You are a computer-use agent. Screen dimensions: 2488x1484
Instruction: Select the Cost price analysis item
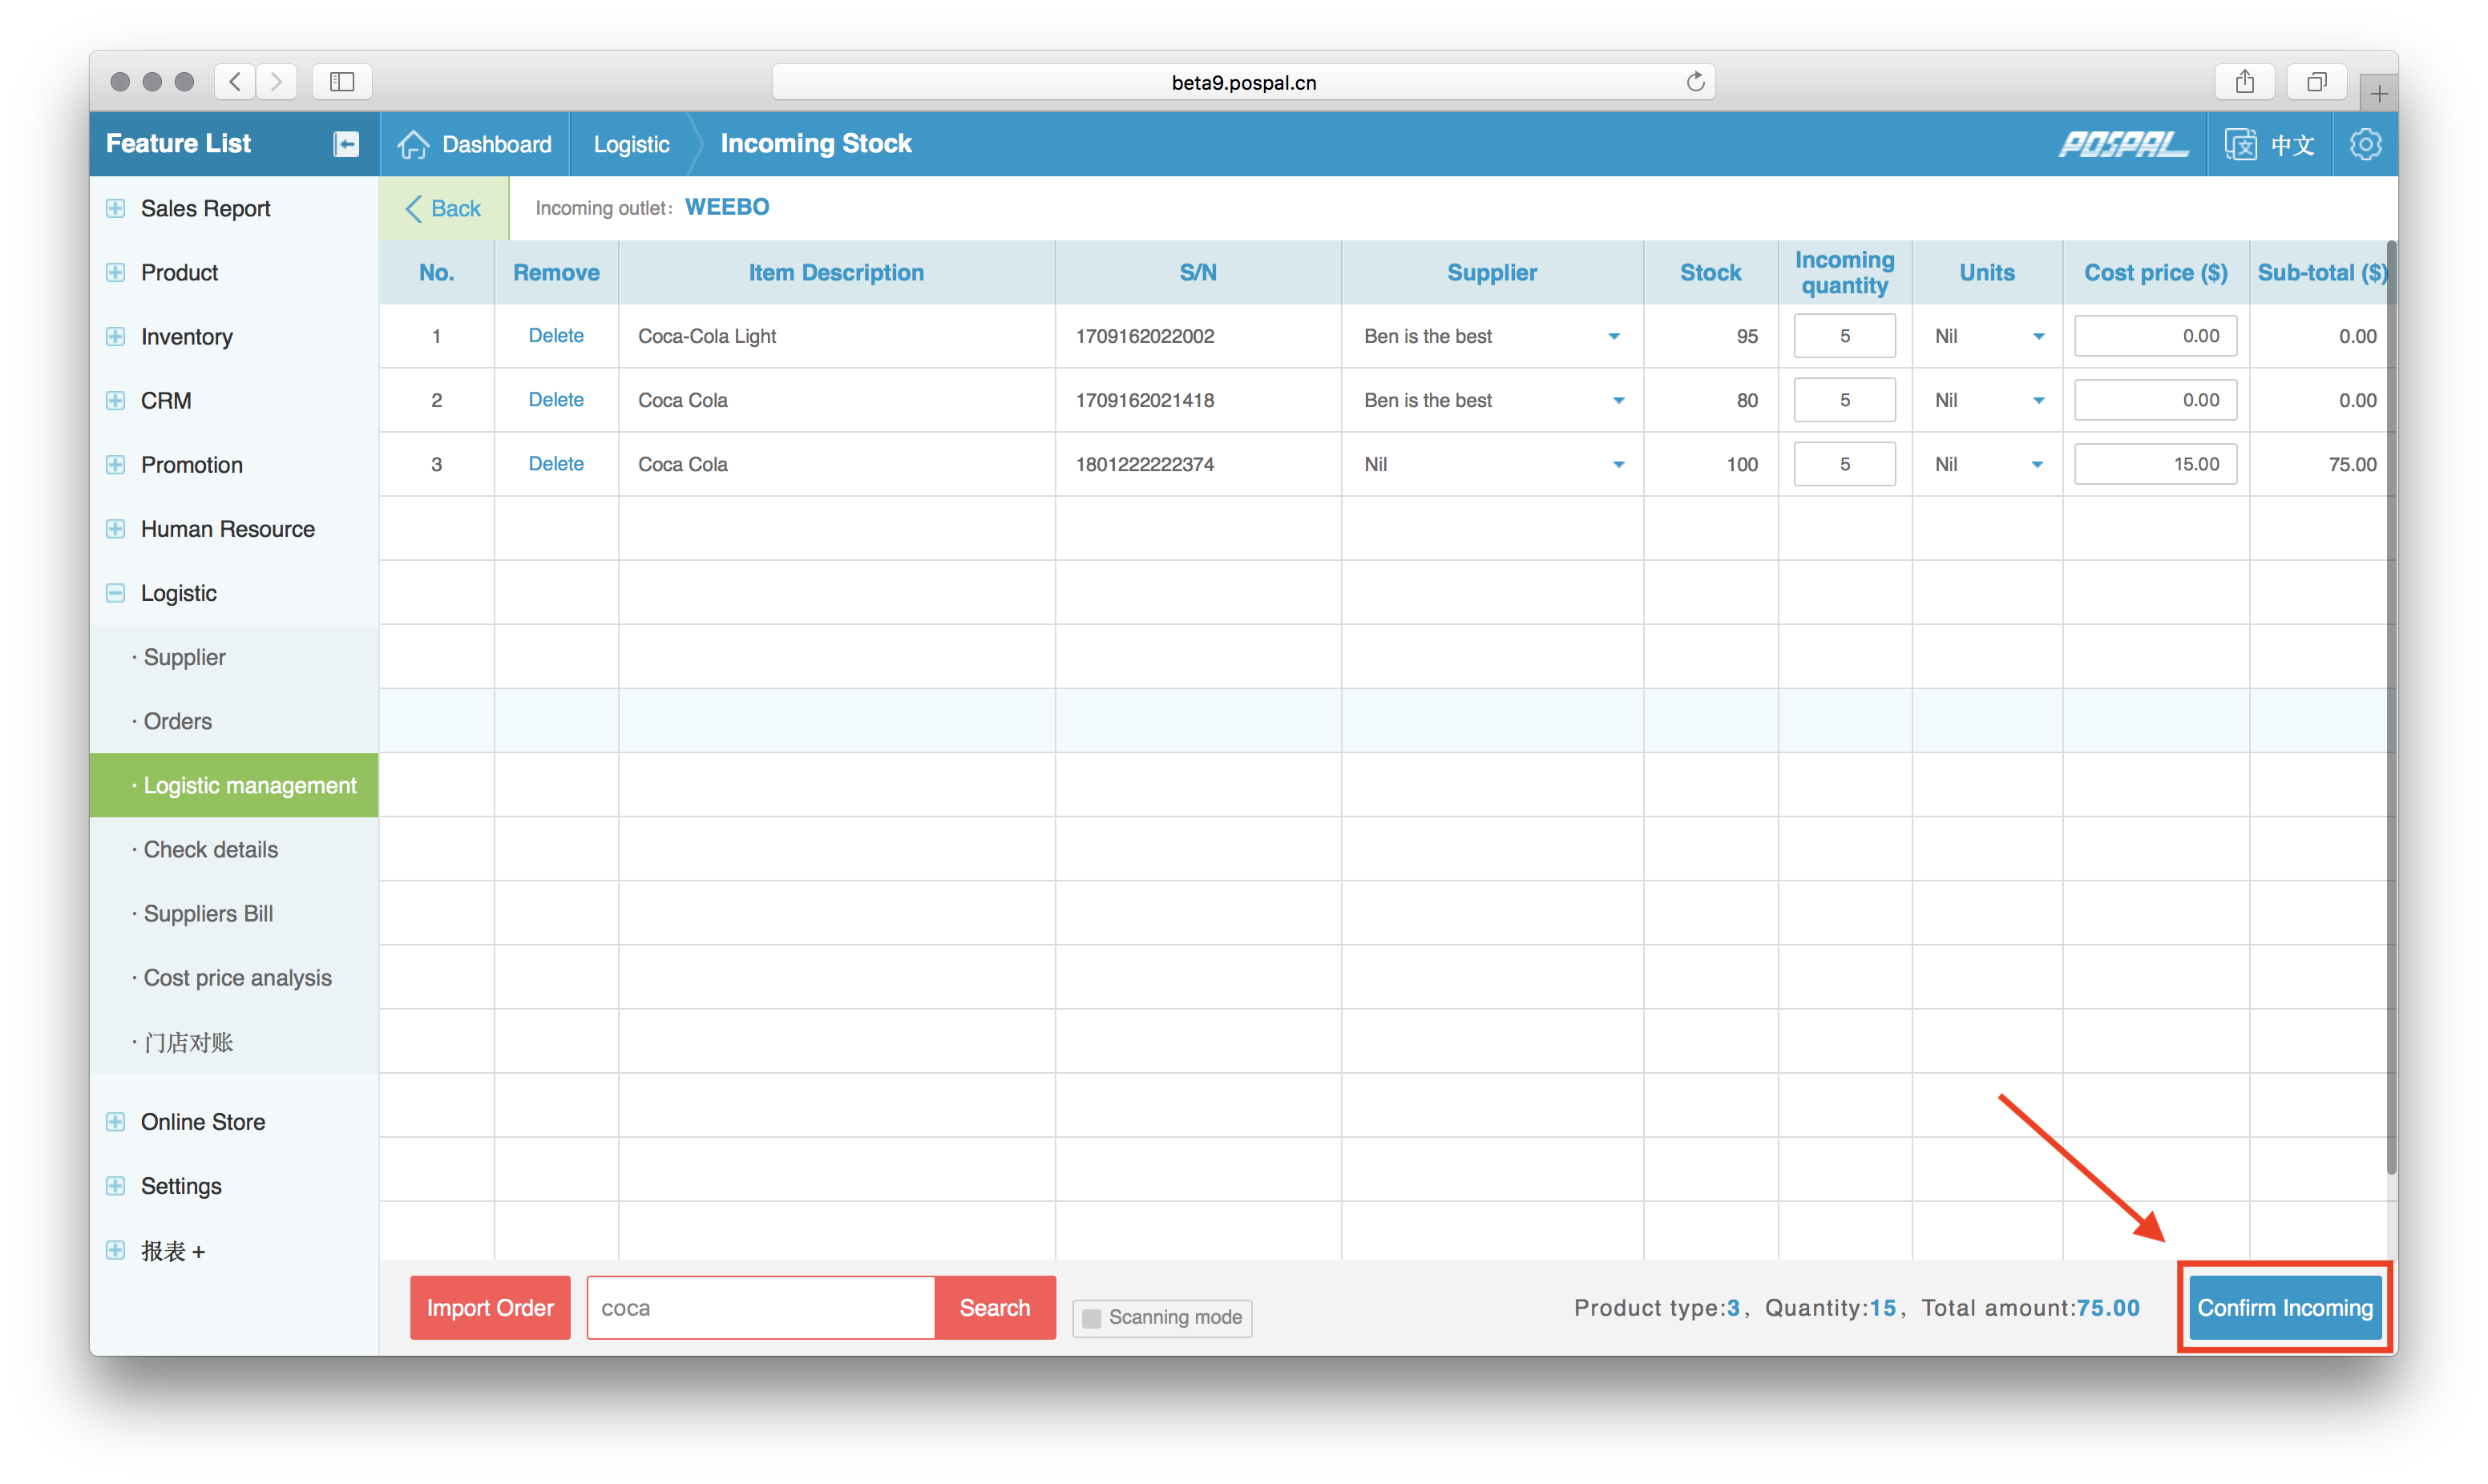237,977
